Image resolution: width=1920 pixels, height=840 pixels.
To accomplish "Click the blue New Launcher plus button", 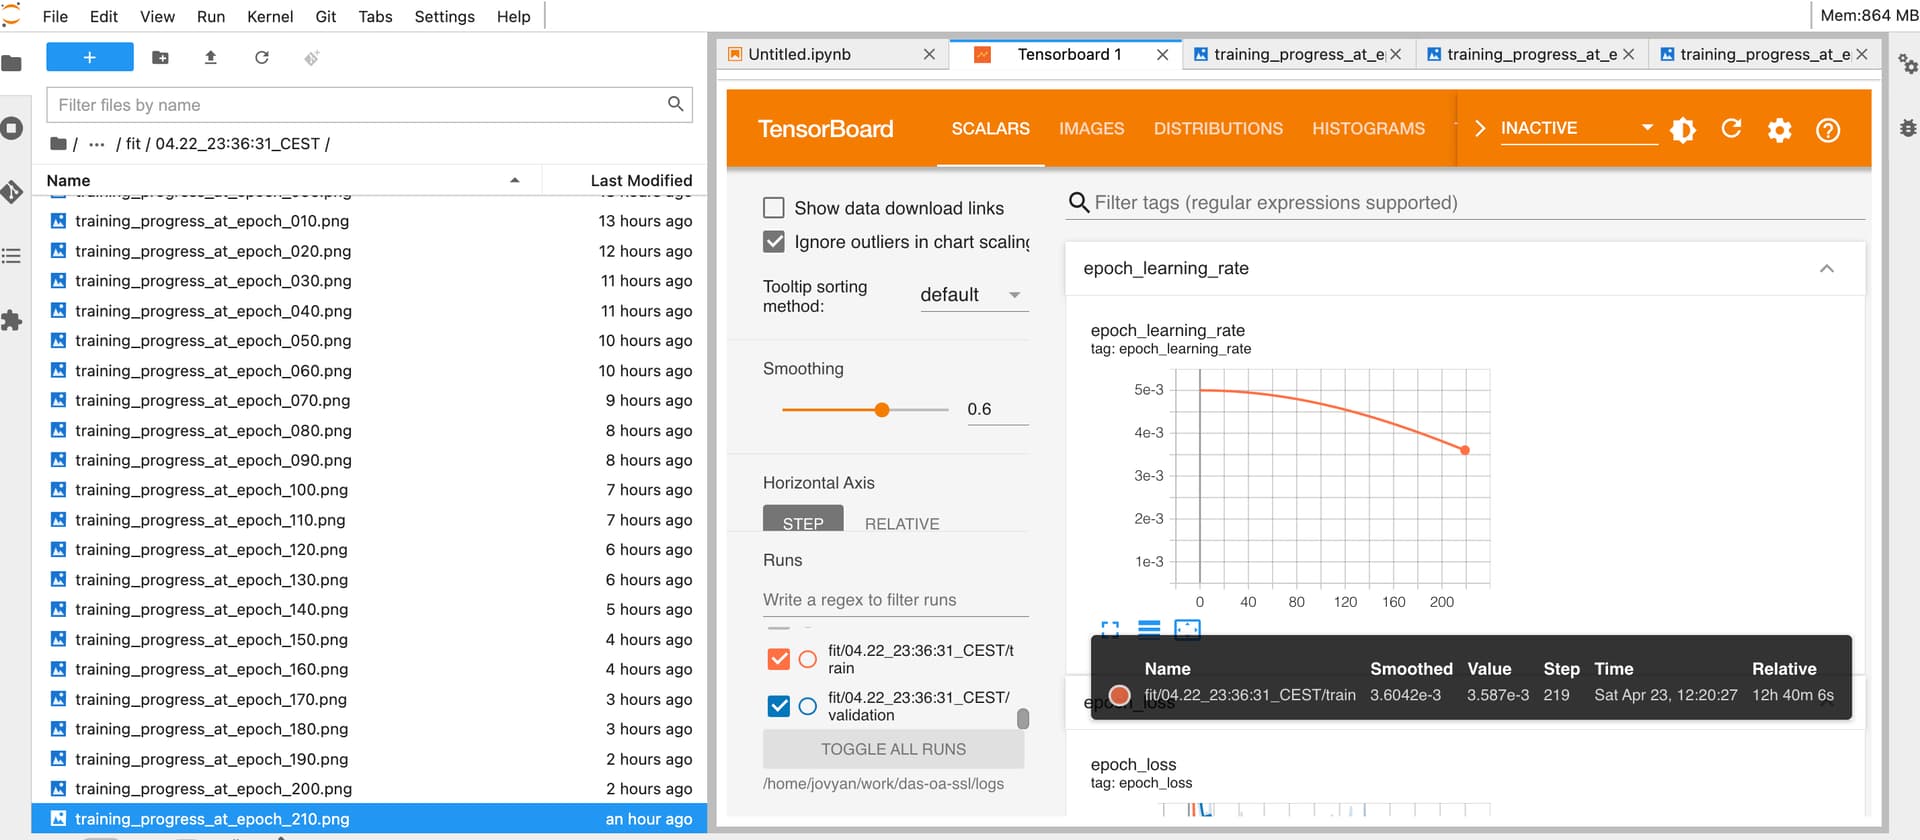I will pos(90,57).
